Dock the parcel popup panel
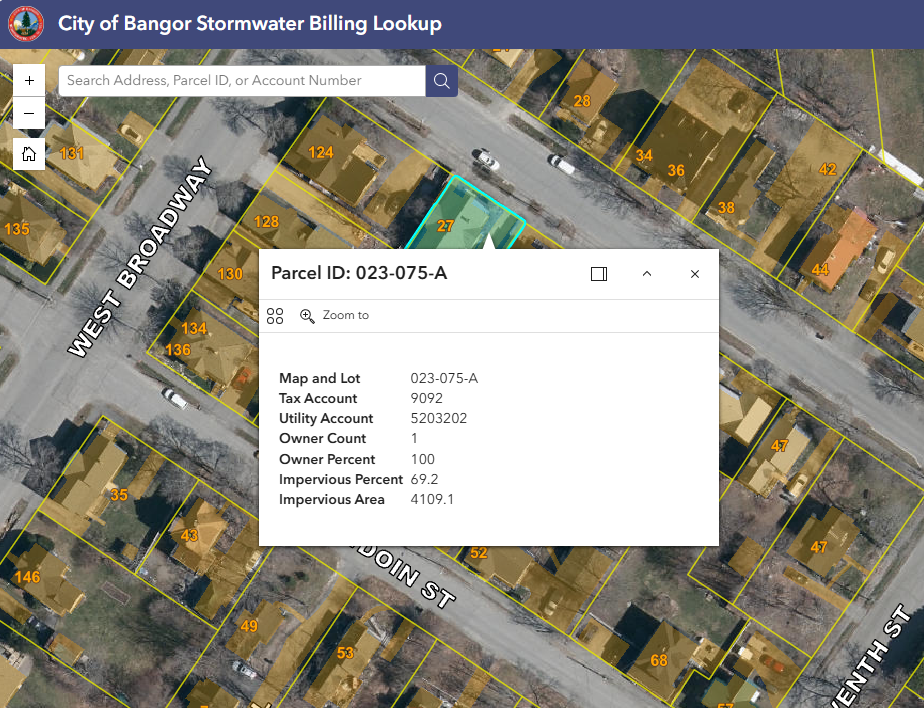 (599, 274)
